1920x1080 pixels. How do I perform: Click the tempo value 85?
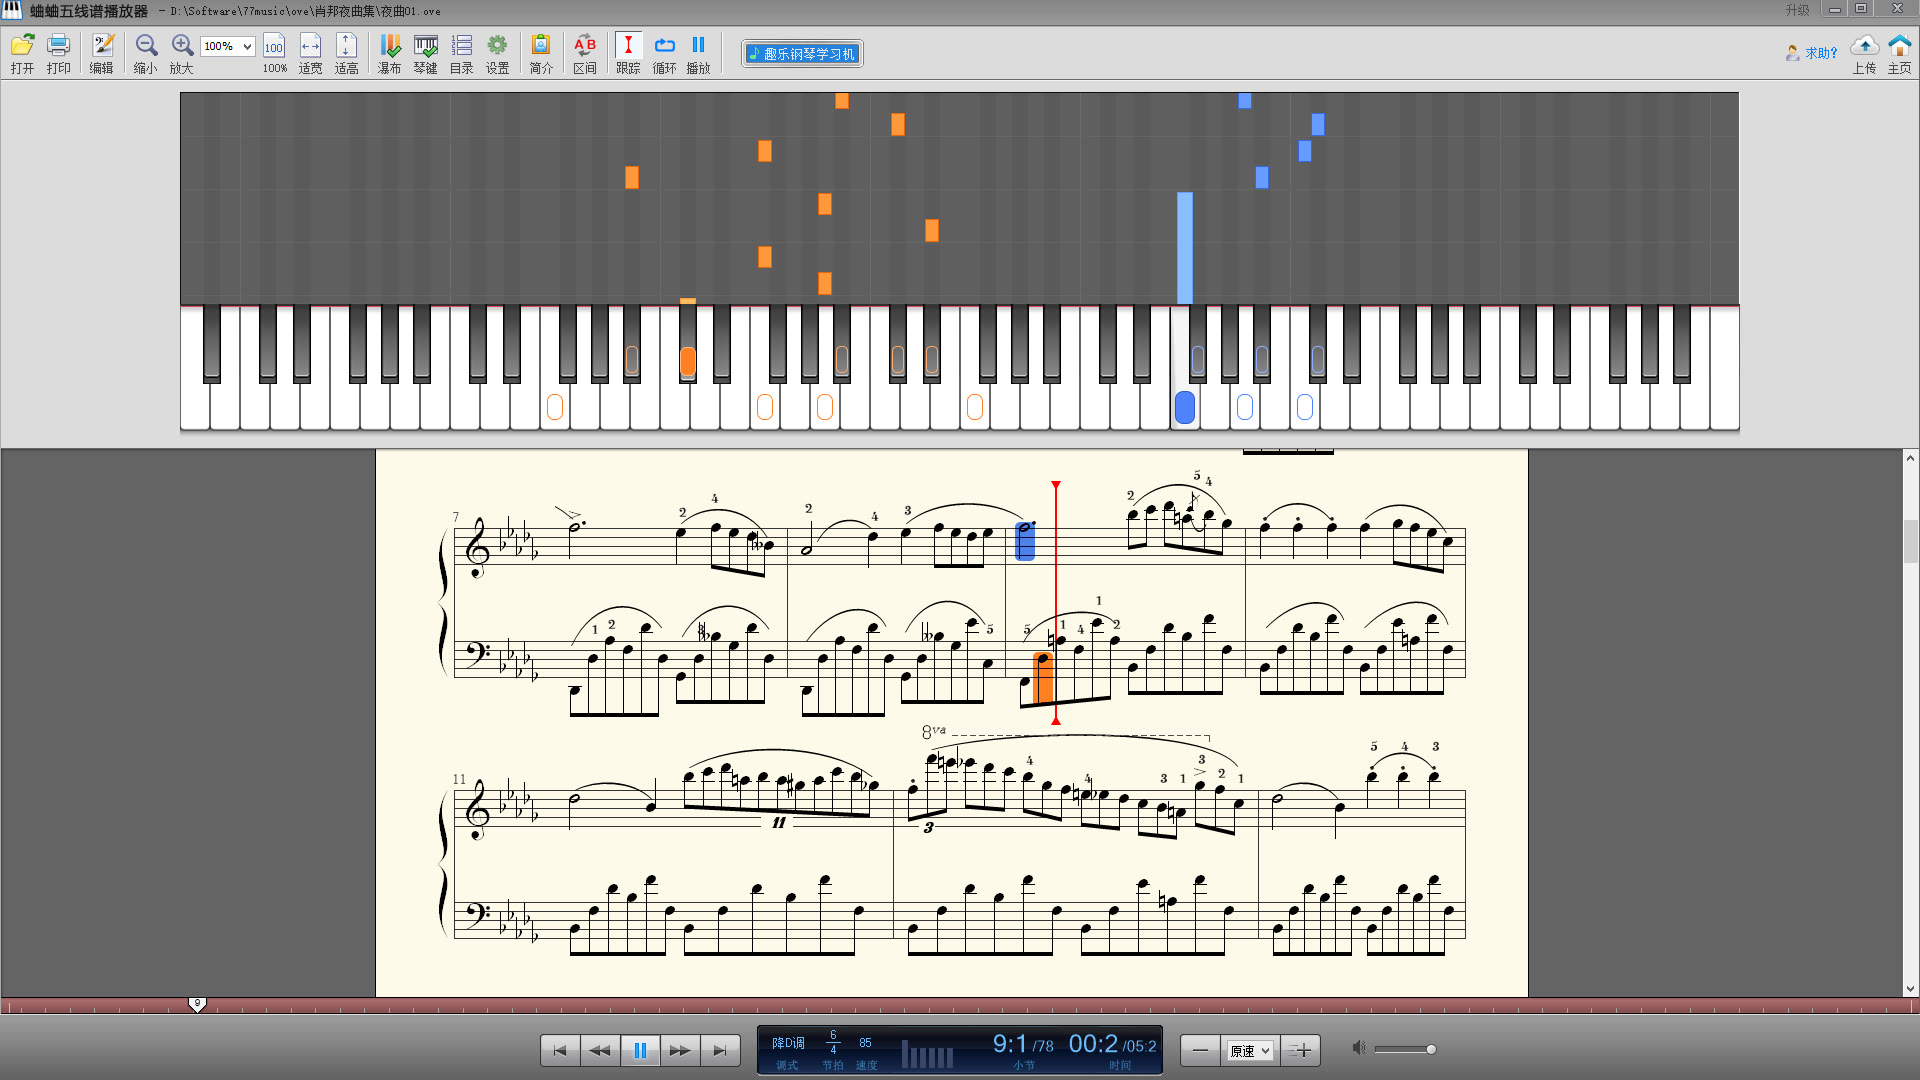click(x=865, y=1042)
